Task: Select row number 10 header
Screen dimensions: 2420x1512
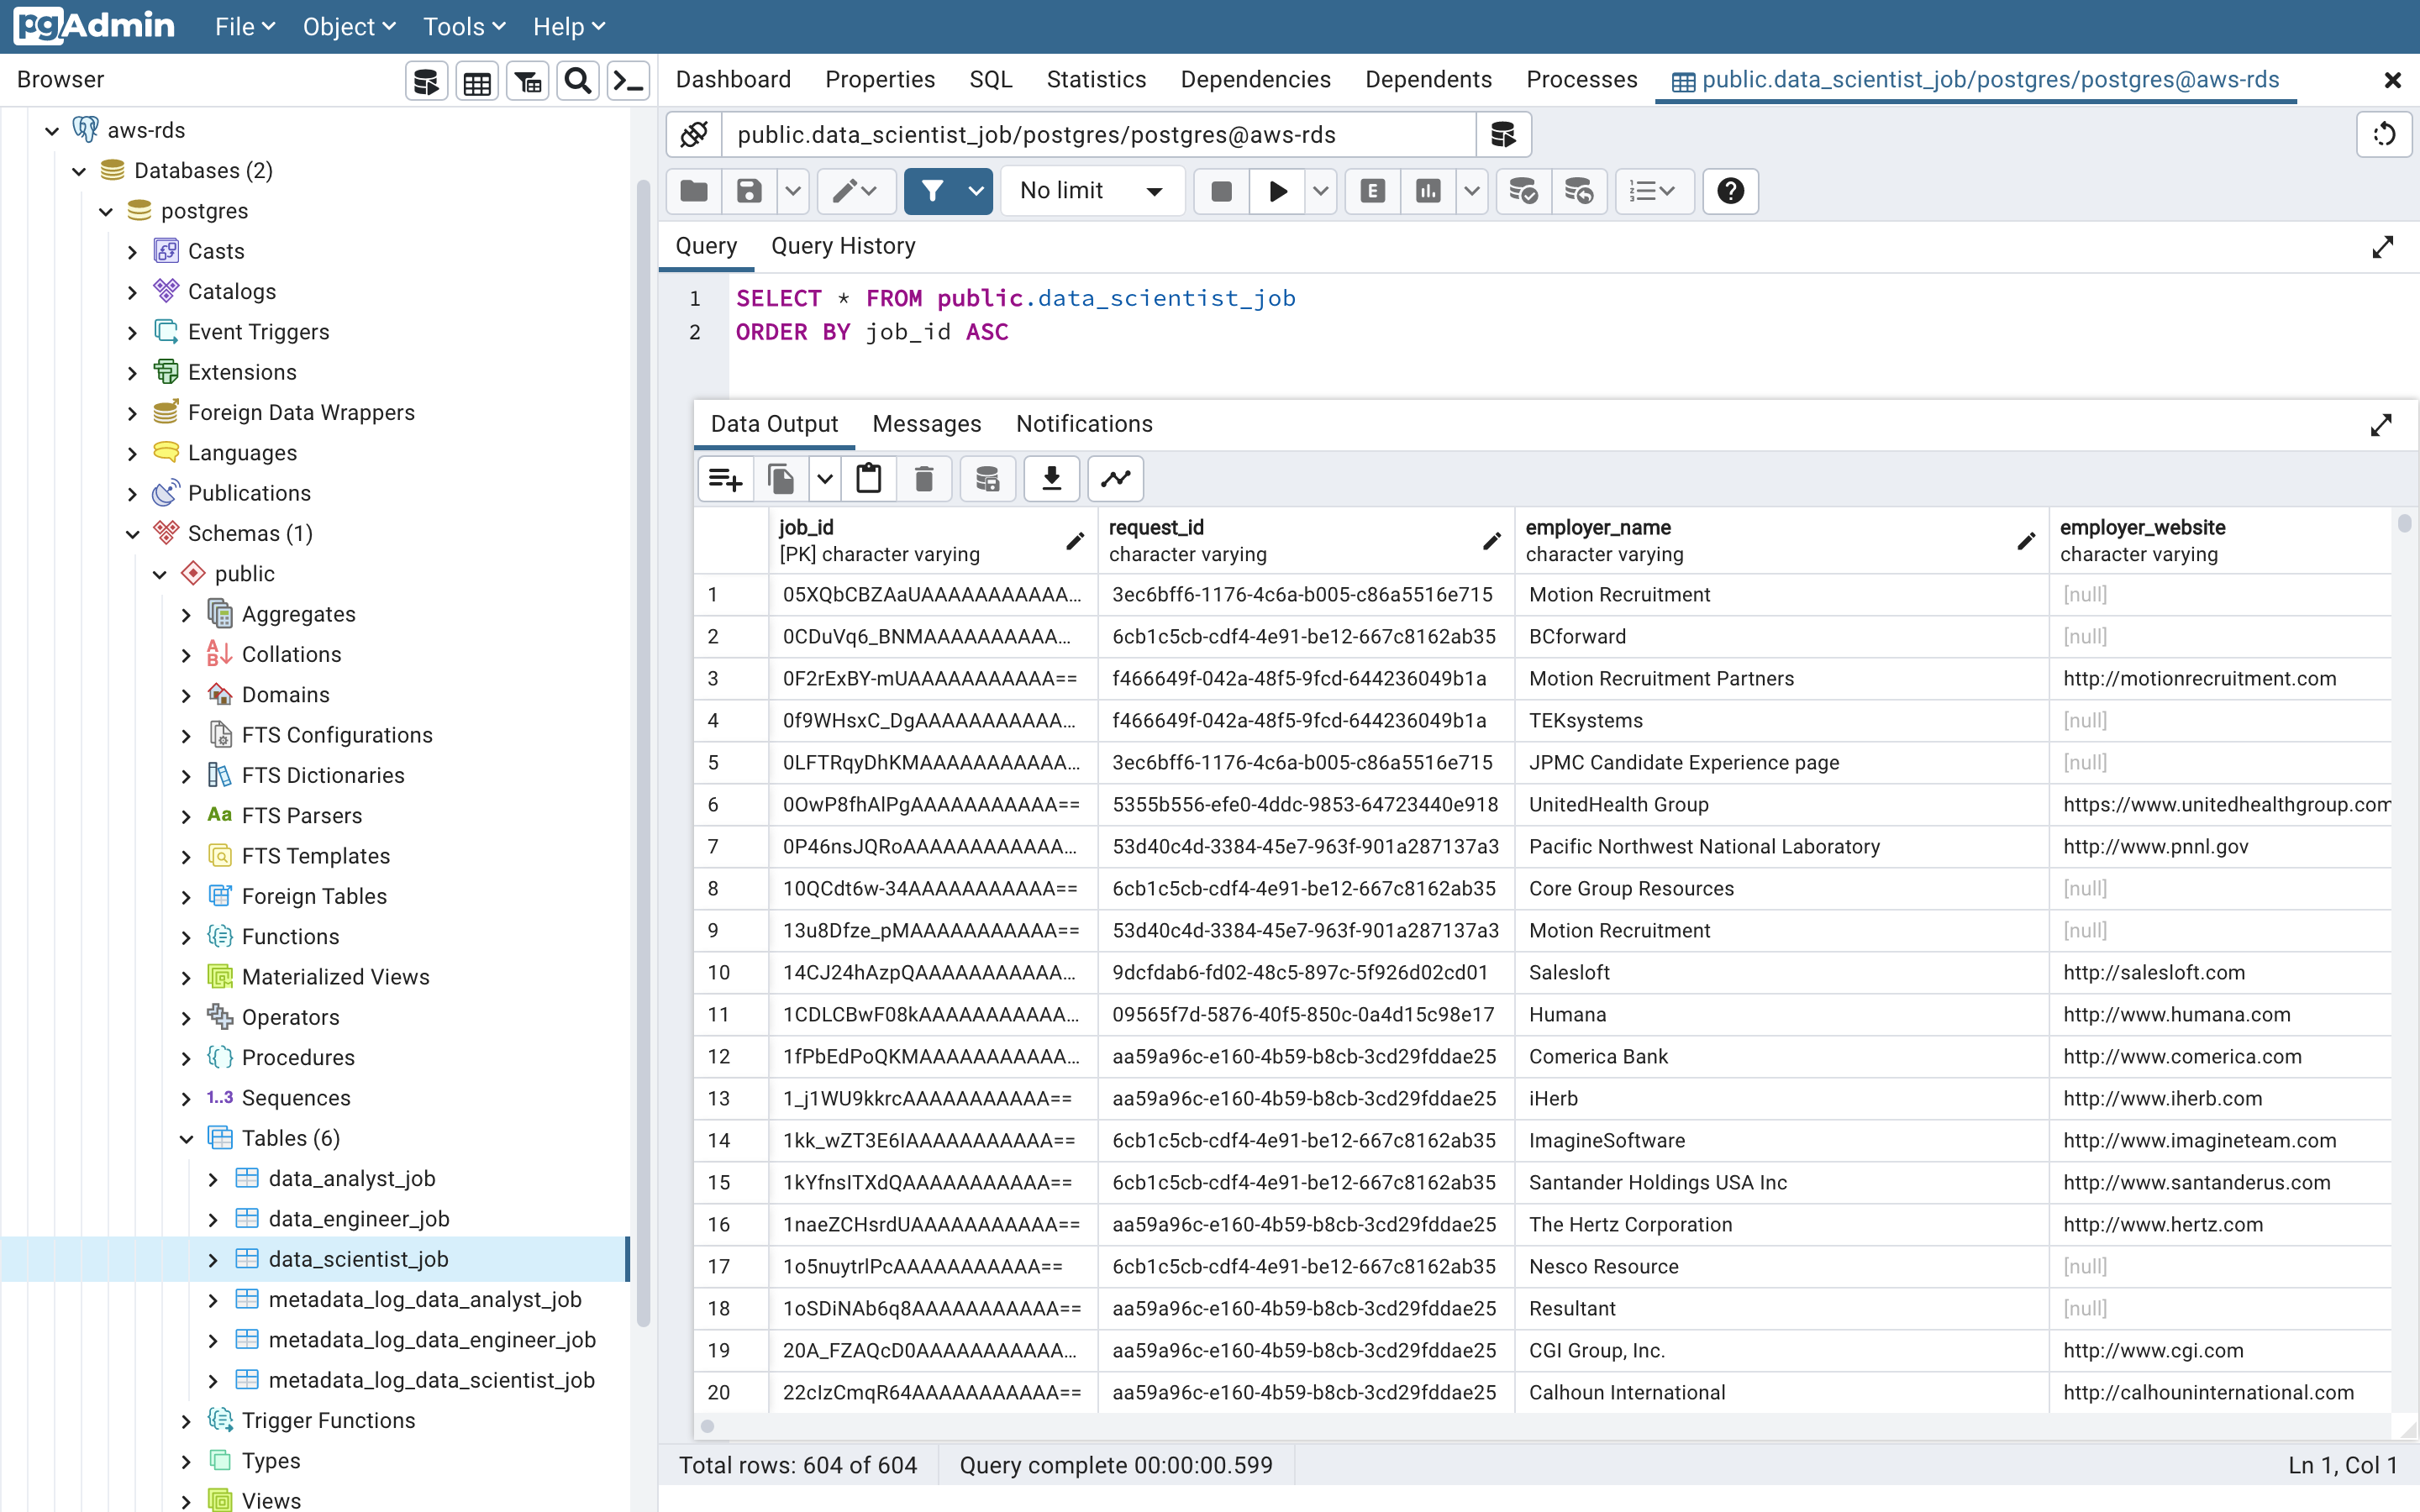Action: [731, 973]
